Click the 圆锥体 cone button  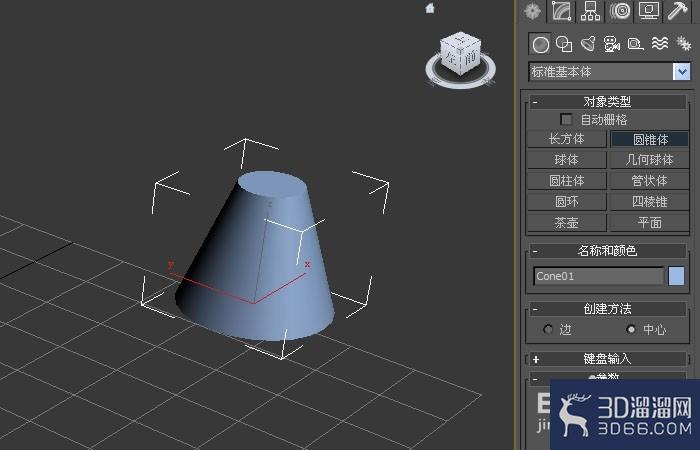650,139
